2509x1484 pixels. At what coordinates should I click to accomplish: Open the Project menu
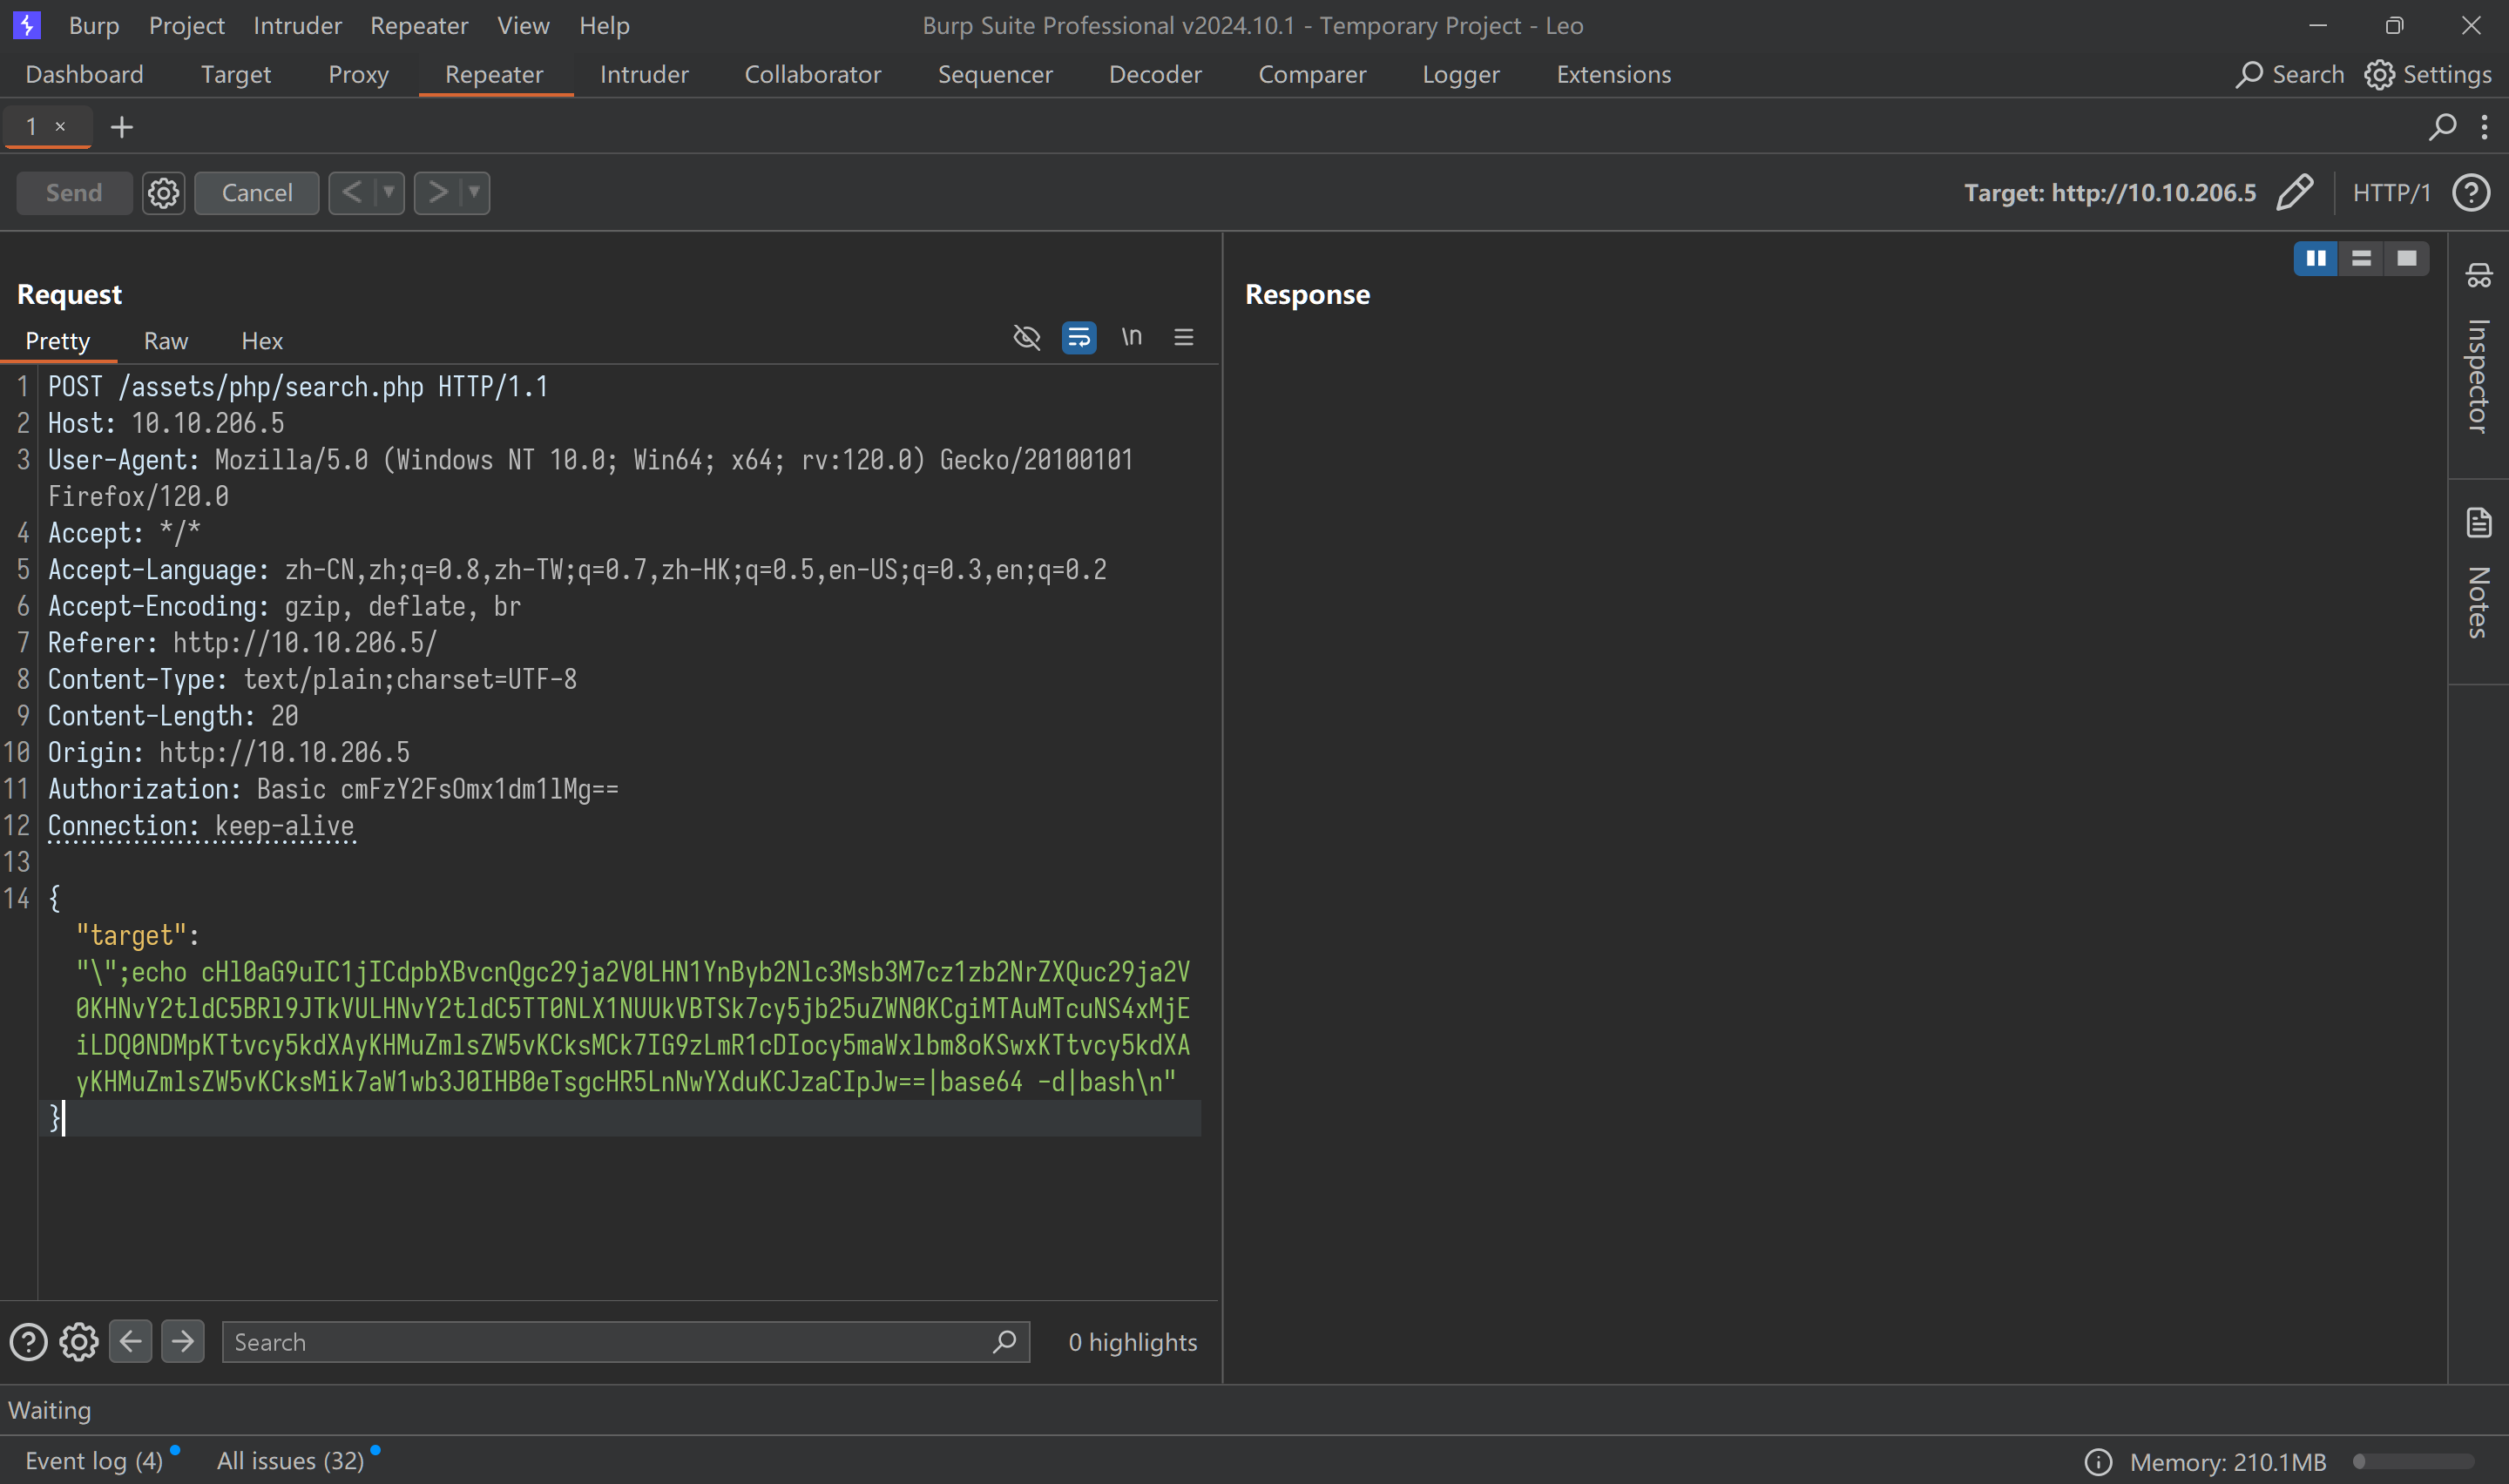pyautogui.click(x=187, y=25)
